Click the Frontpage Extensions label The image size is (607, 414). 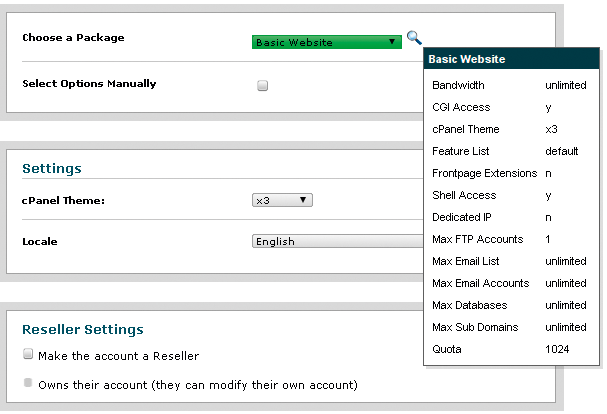point(485,173)
